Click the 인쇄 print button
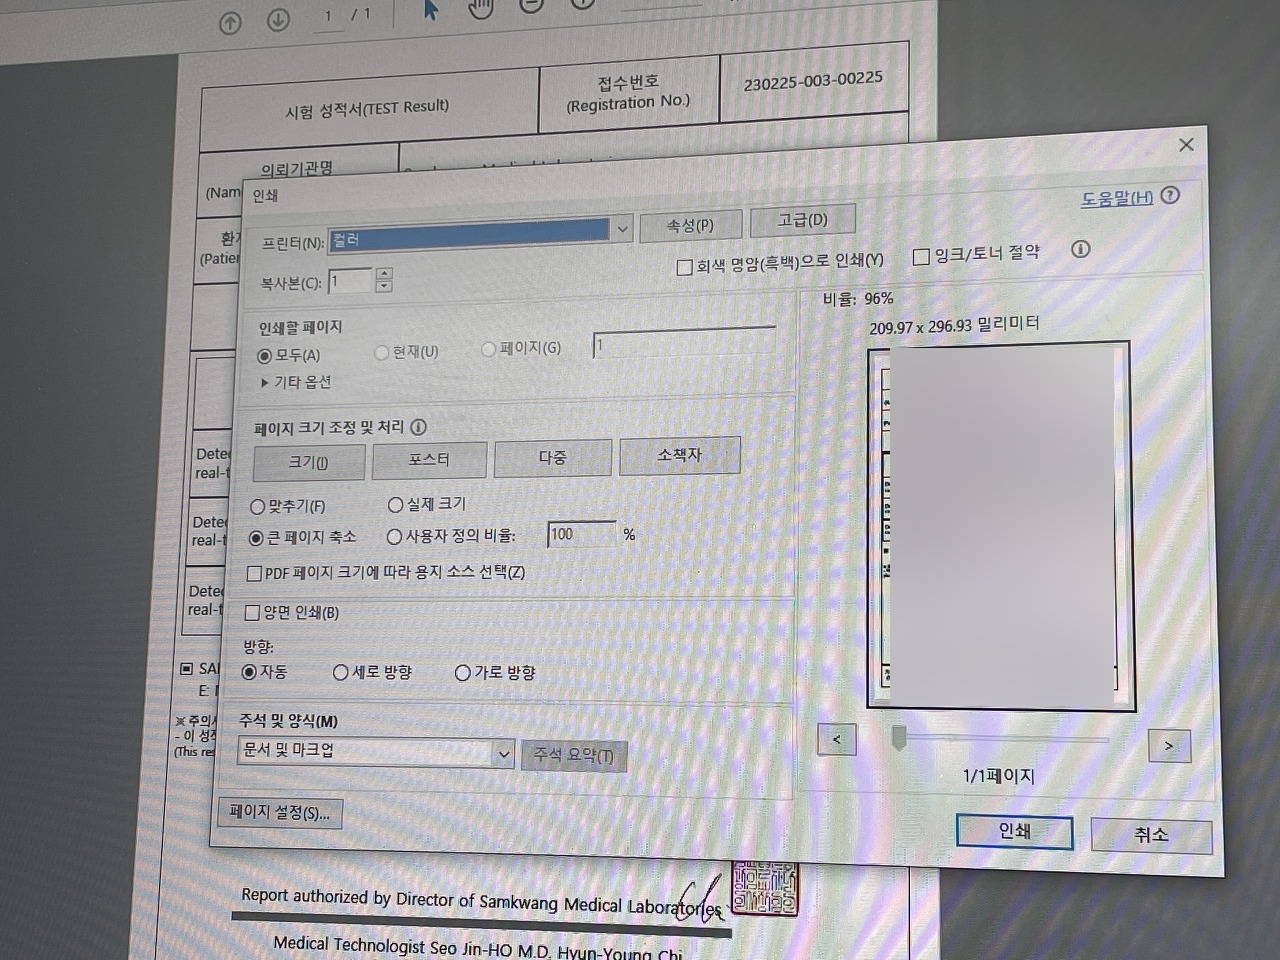Screen dimensions: 1280x960 (1015, 831)
